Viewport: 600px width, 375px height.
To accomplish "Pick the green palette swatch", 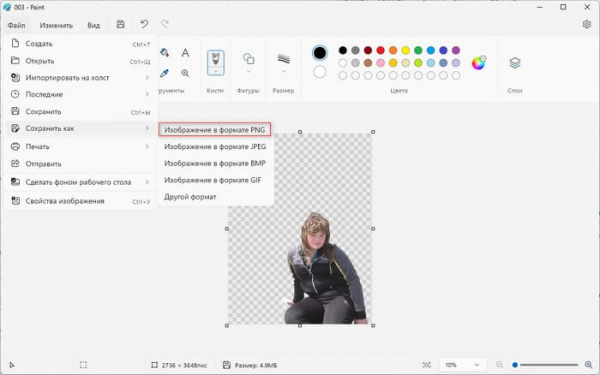I will 418,50.
